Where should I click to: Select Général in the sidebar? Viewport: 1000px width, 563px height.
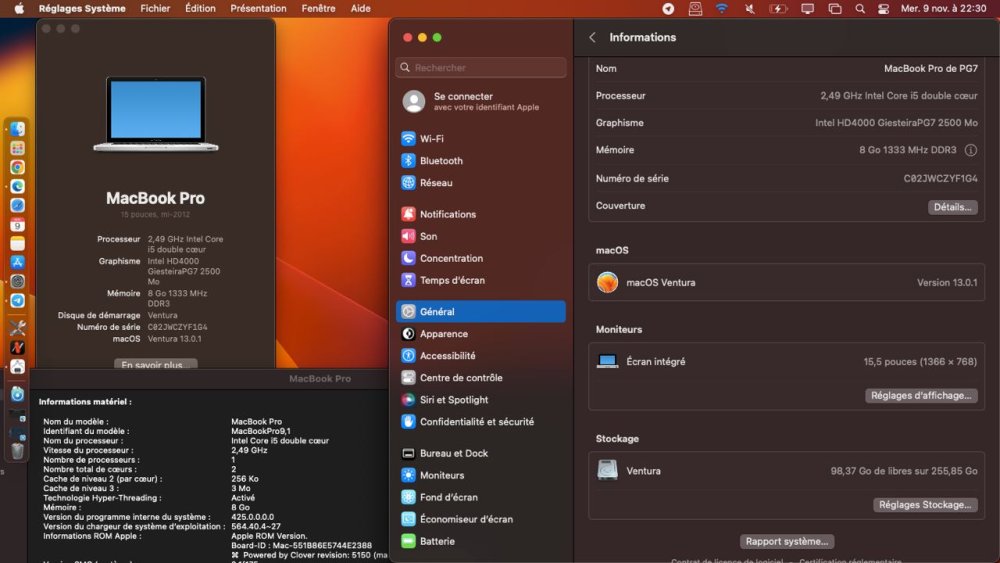click(480, 312)
